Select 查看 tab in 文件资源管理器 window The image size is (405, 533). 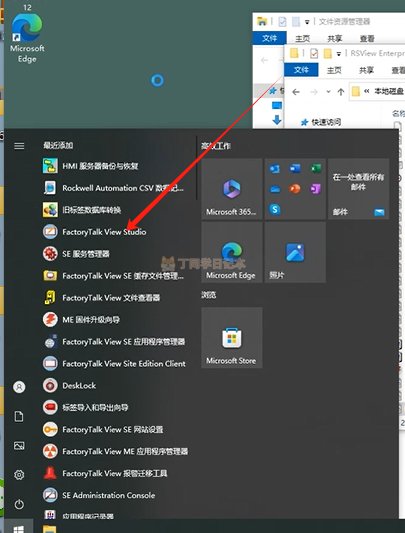[x=367, y=38]
